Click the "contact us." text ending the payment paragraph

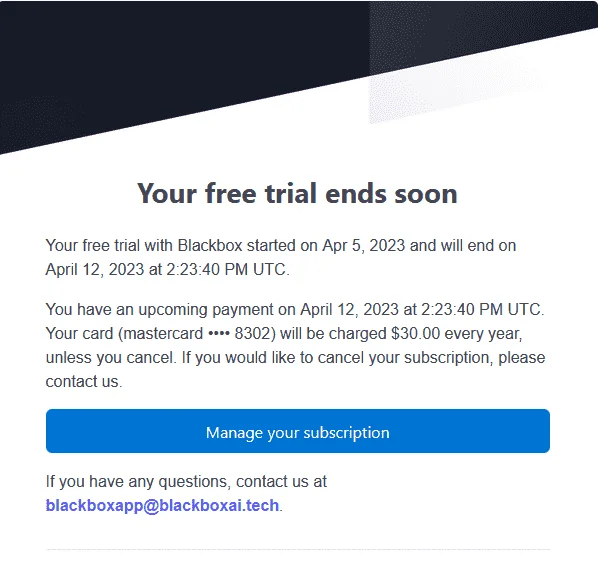[84, 381]
